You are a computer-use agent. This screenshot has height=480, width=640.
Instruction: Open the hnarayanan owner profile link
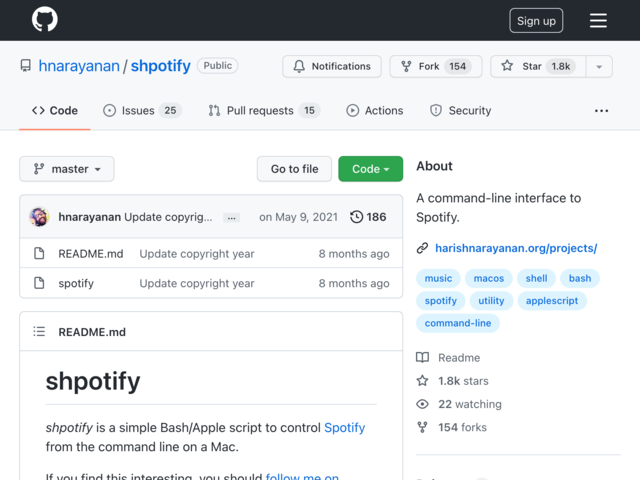tap(79, 66)
